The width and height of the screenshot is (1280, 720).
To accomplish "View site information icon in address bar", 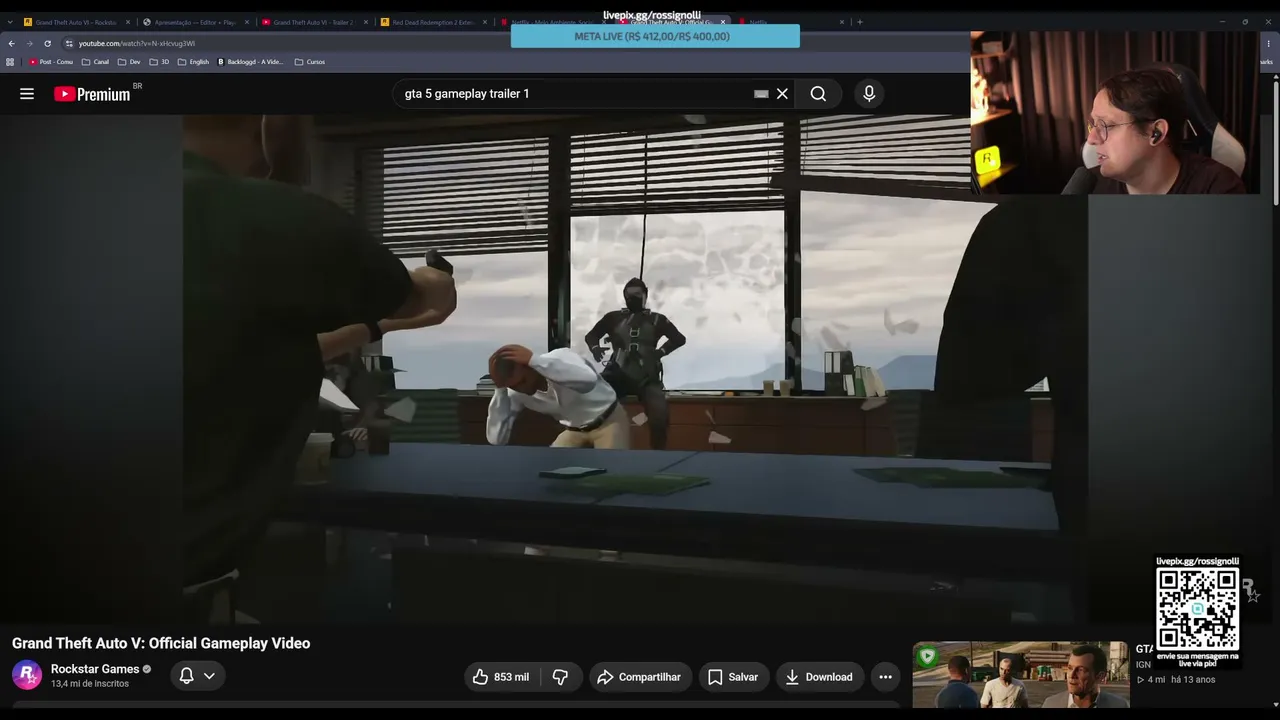I will 69,43.
